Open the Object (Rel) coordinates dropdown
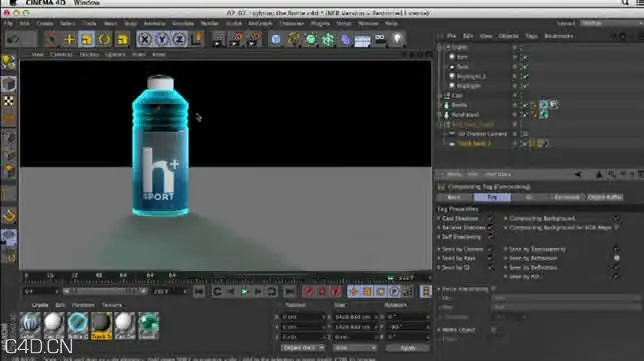Screen dimensions: 644x361 coord(303,348)
